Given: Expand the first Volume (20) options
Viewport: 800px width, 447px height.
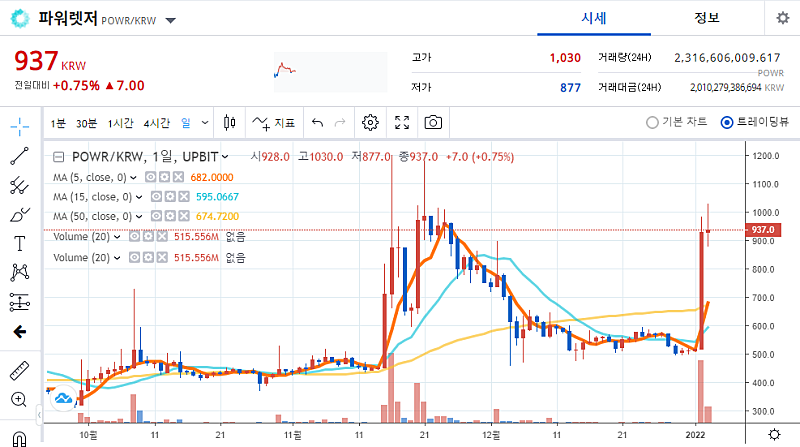Looking at the screenshot, I should (117, 237).
